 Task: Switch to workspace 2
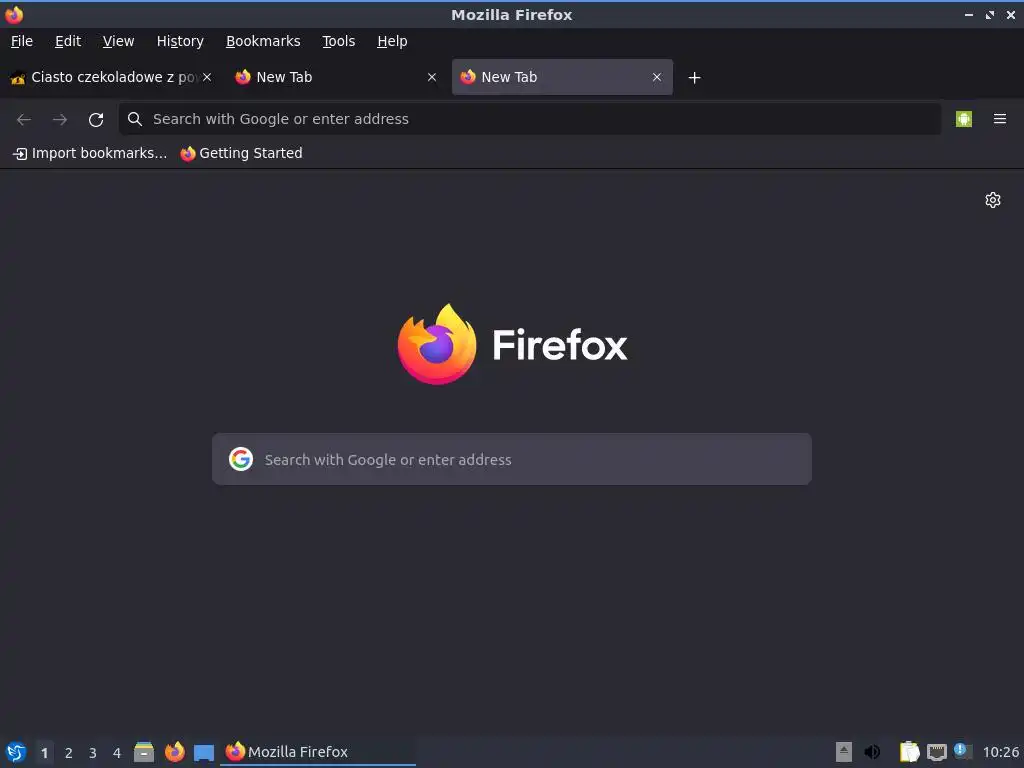pyautogui.click(x=69, y=753)
